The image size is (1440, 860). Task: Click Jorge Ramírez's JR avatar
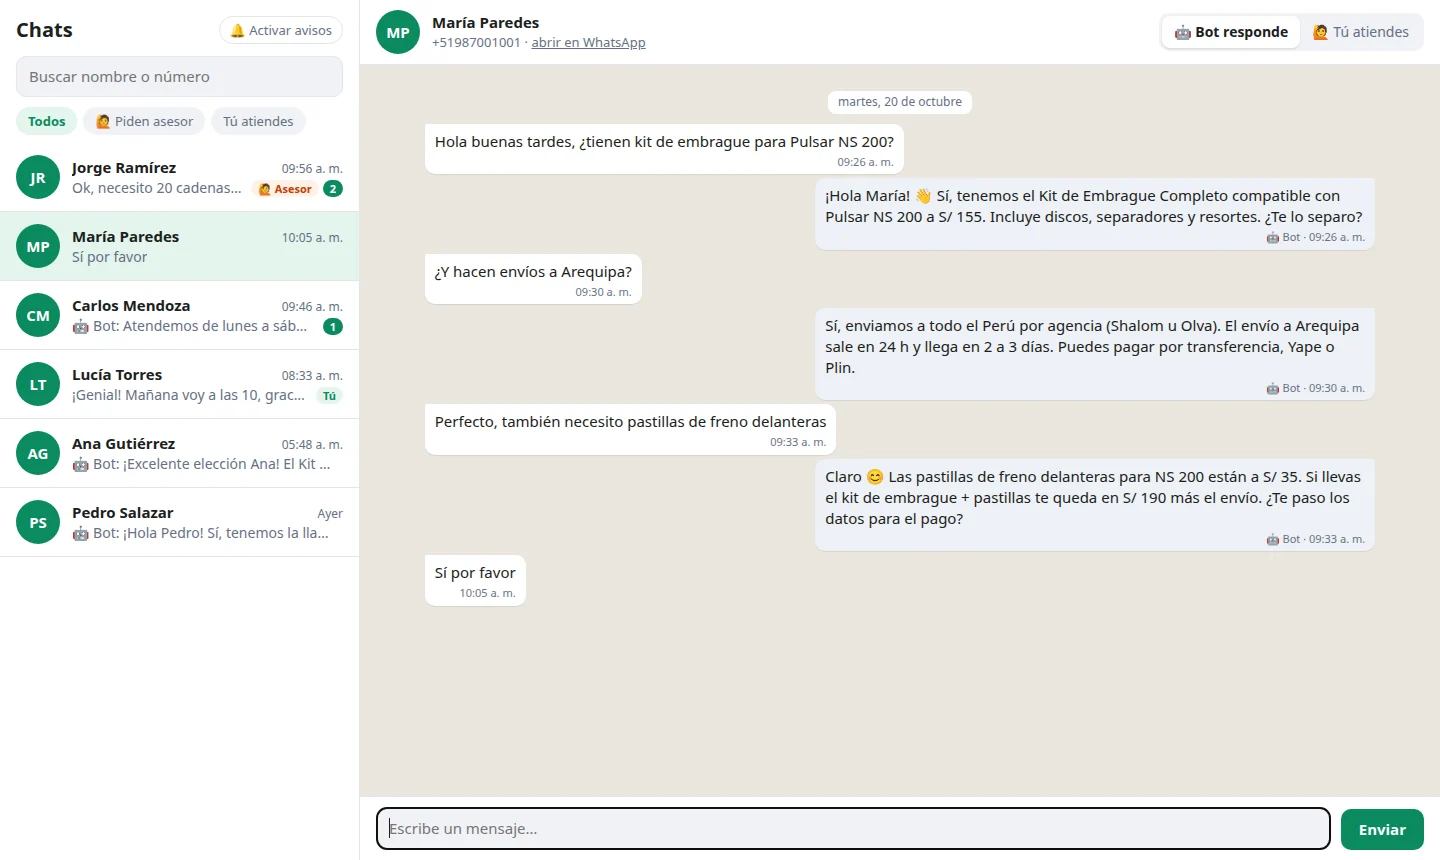tap(38, 178)
